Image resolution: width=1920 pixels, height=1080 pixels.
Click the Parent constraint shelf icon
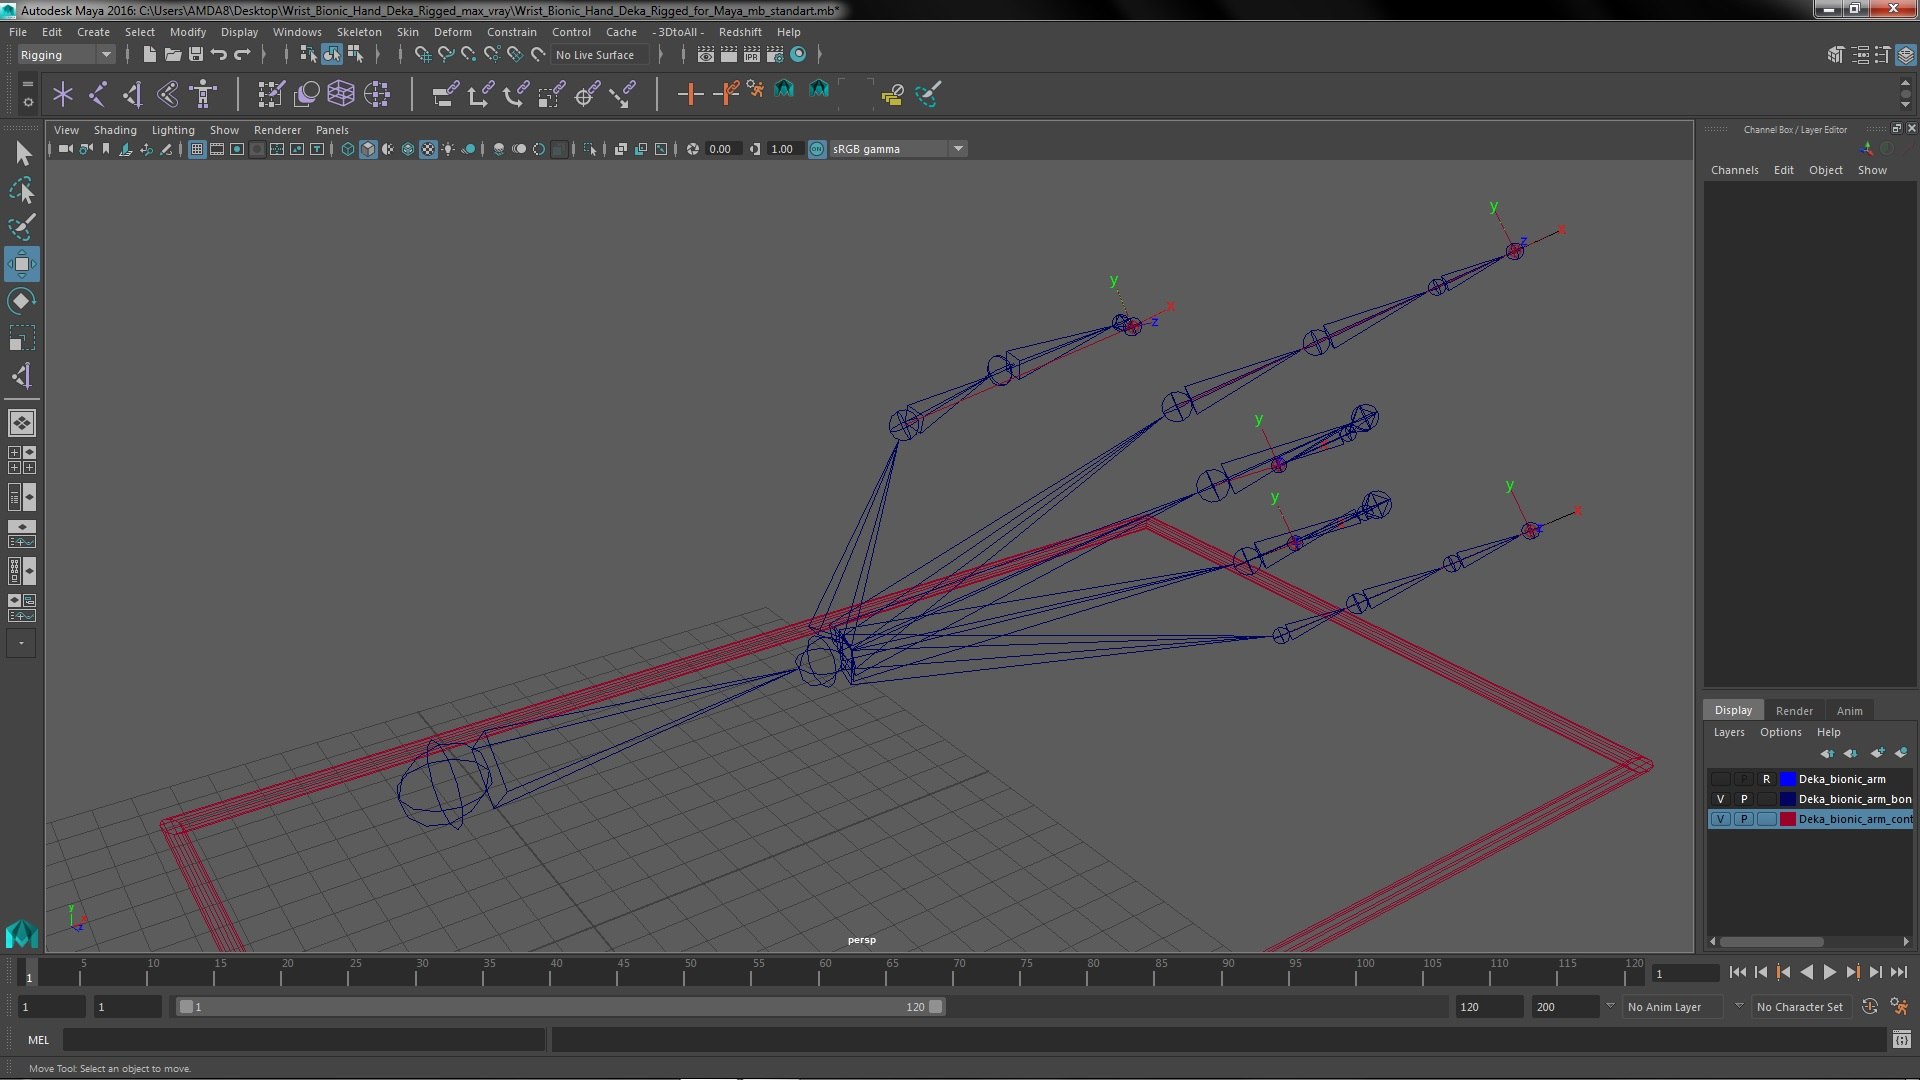(445, 95)
